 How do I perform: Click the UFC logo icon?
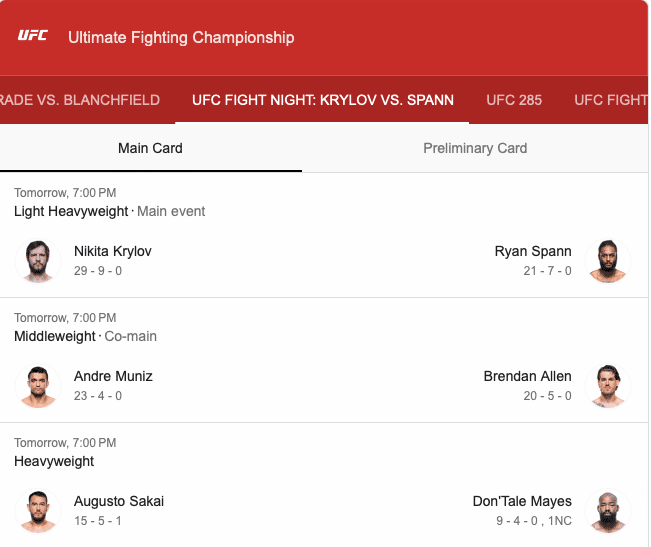pos(32,36)
